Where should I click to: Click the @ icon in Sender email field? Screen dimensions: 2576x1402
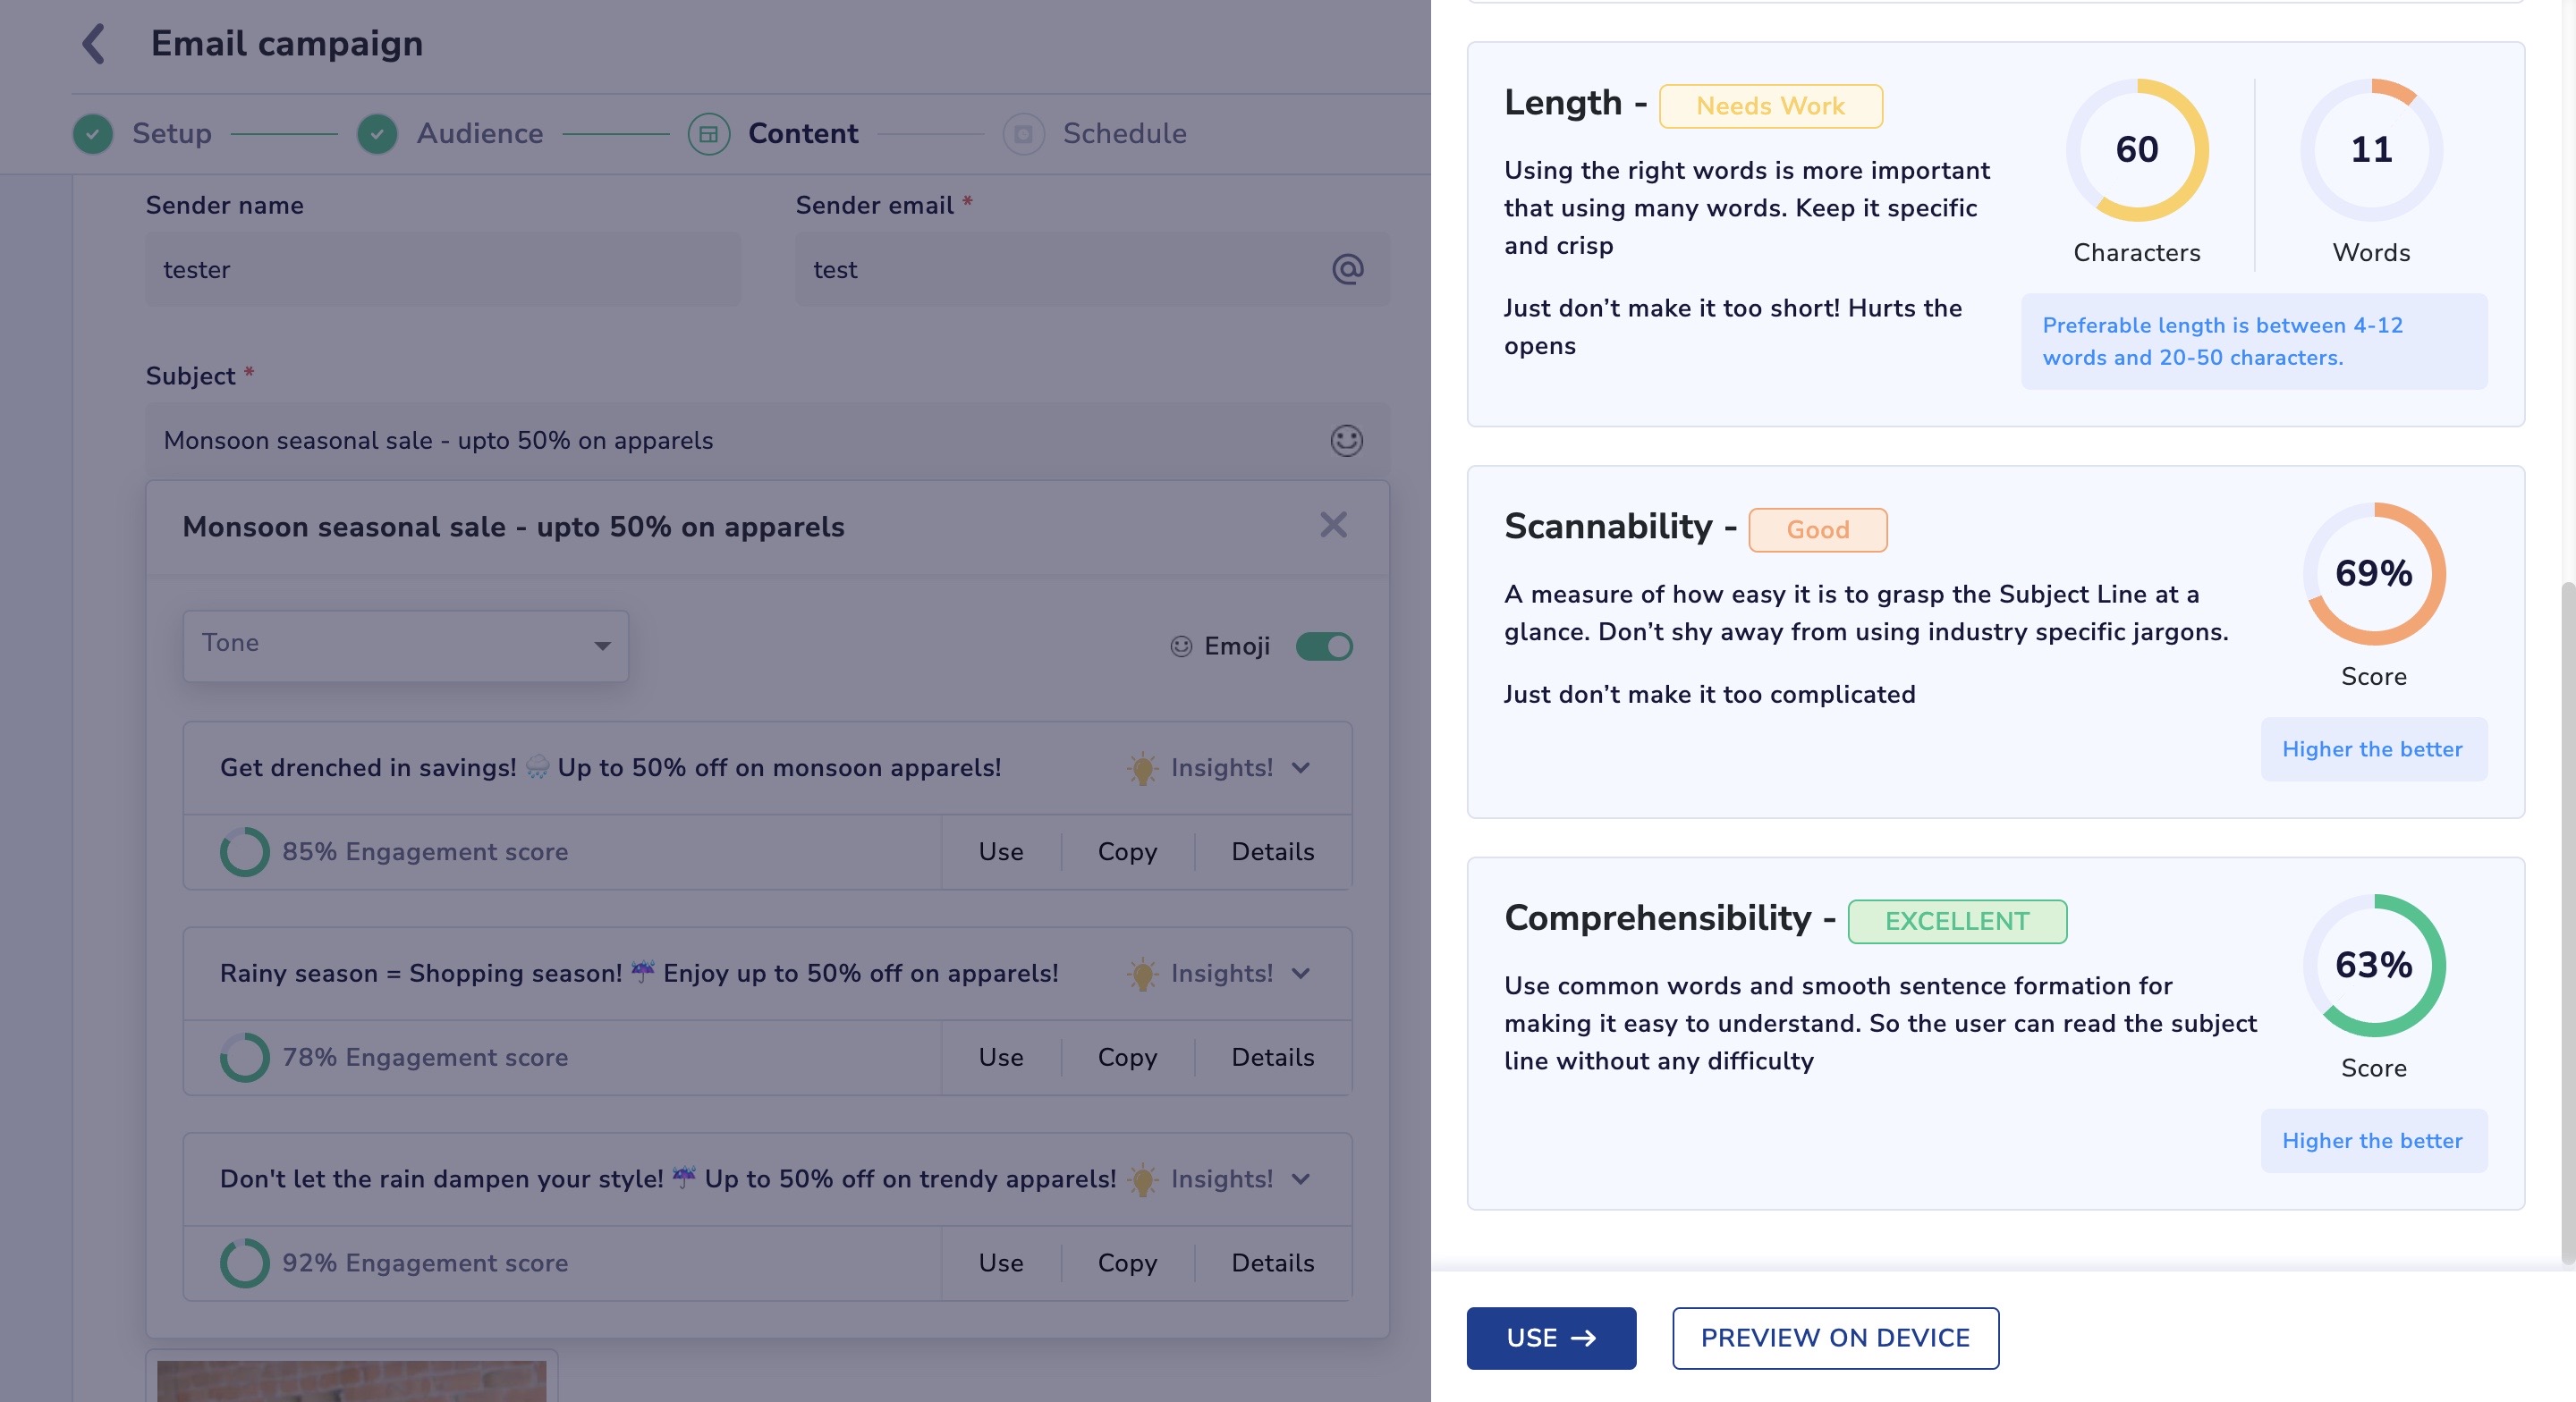coord(1347,269)
